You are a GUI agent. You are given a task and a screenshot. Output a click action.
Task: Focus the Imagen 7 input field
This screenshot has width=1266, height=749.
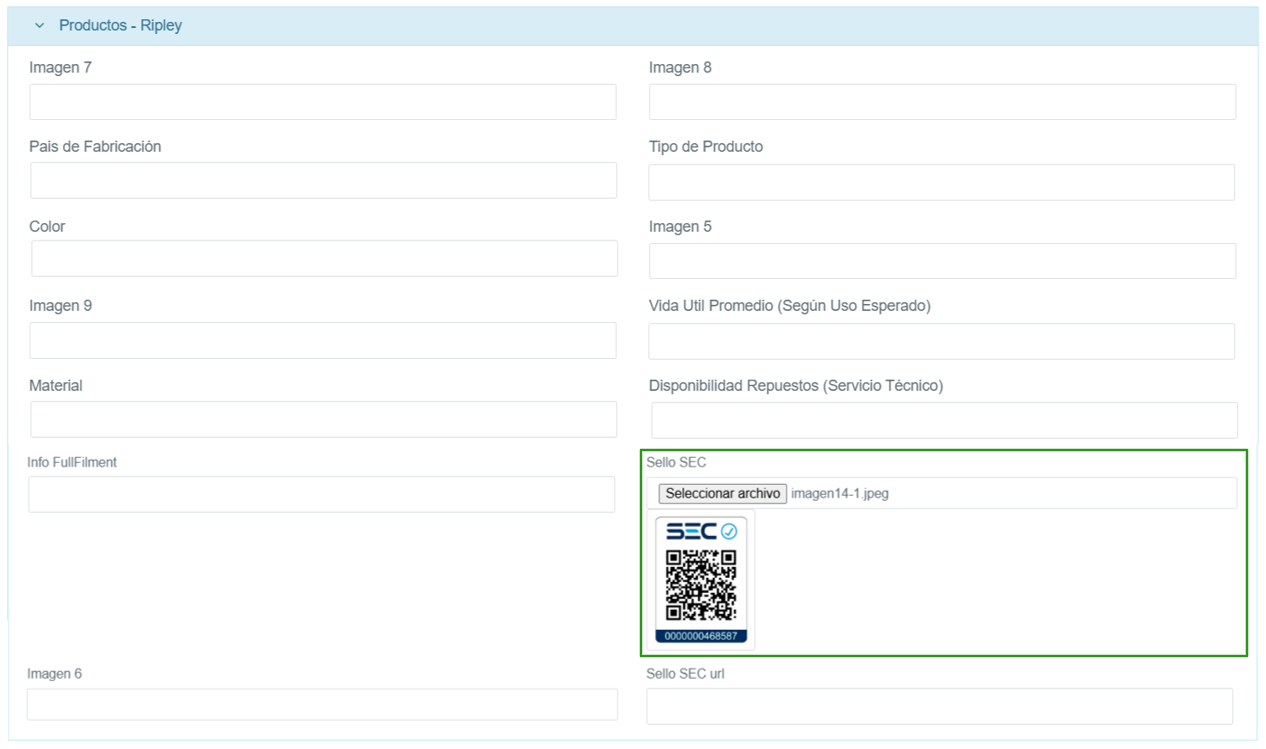pyautogui.click(x=323, y=102)
